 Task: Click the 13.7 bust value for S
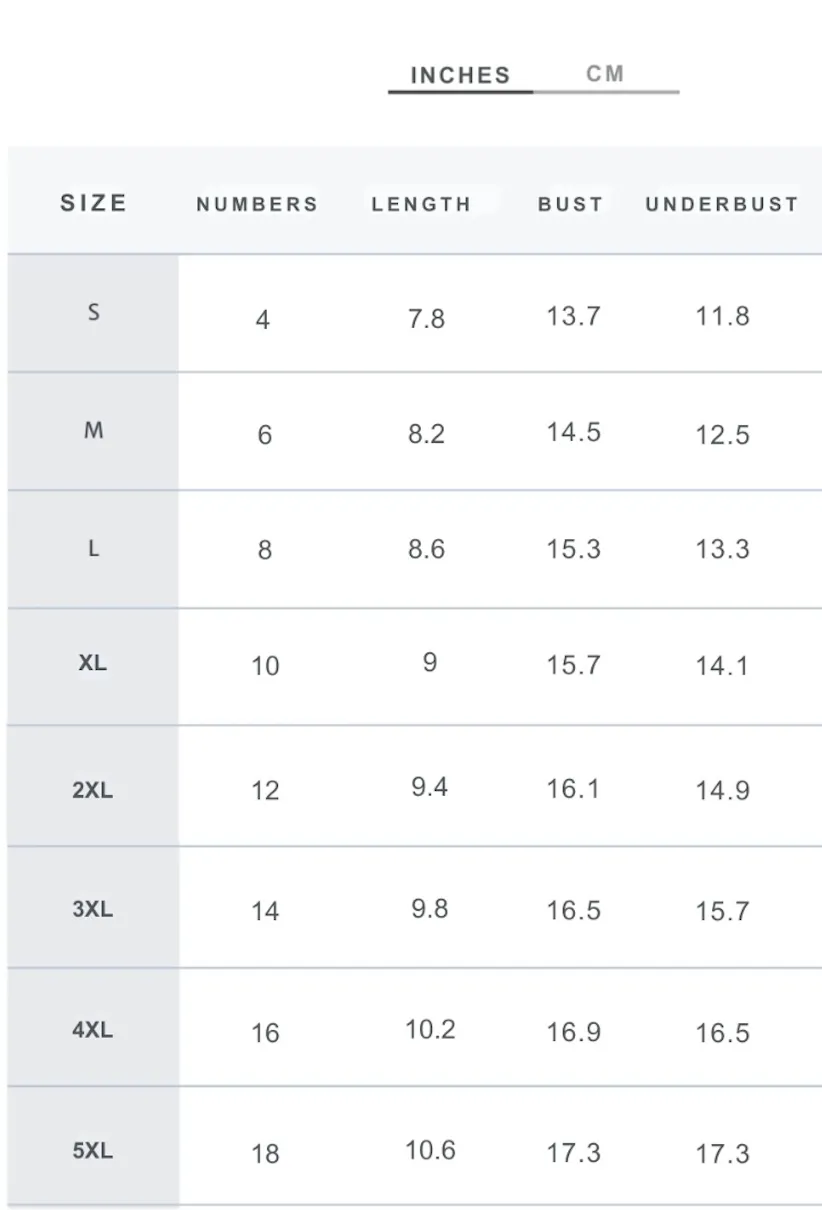pyautogui.click(x=573, y=316)
